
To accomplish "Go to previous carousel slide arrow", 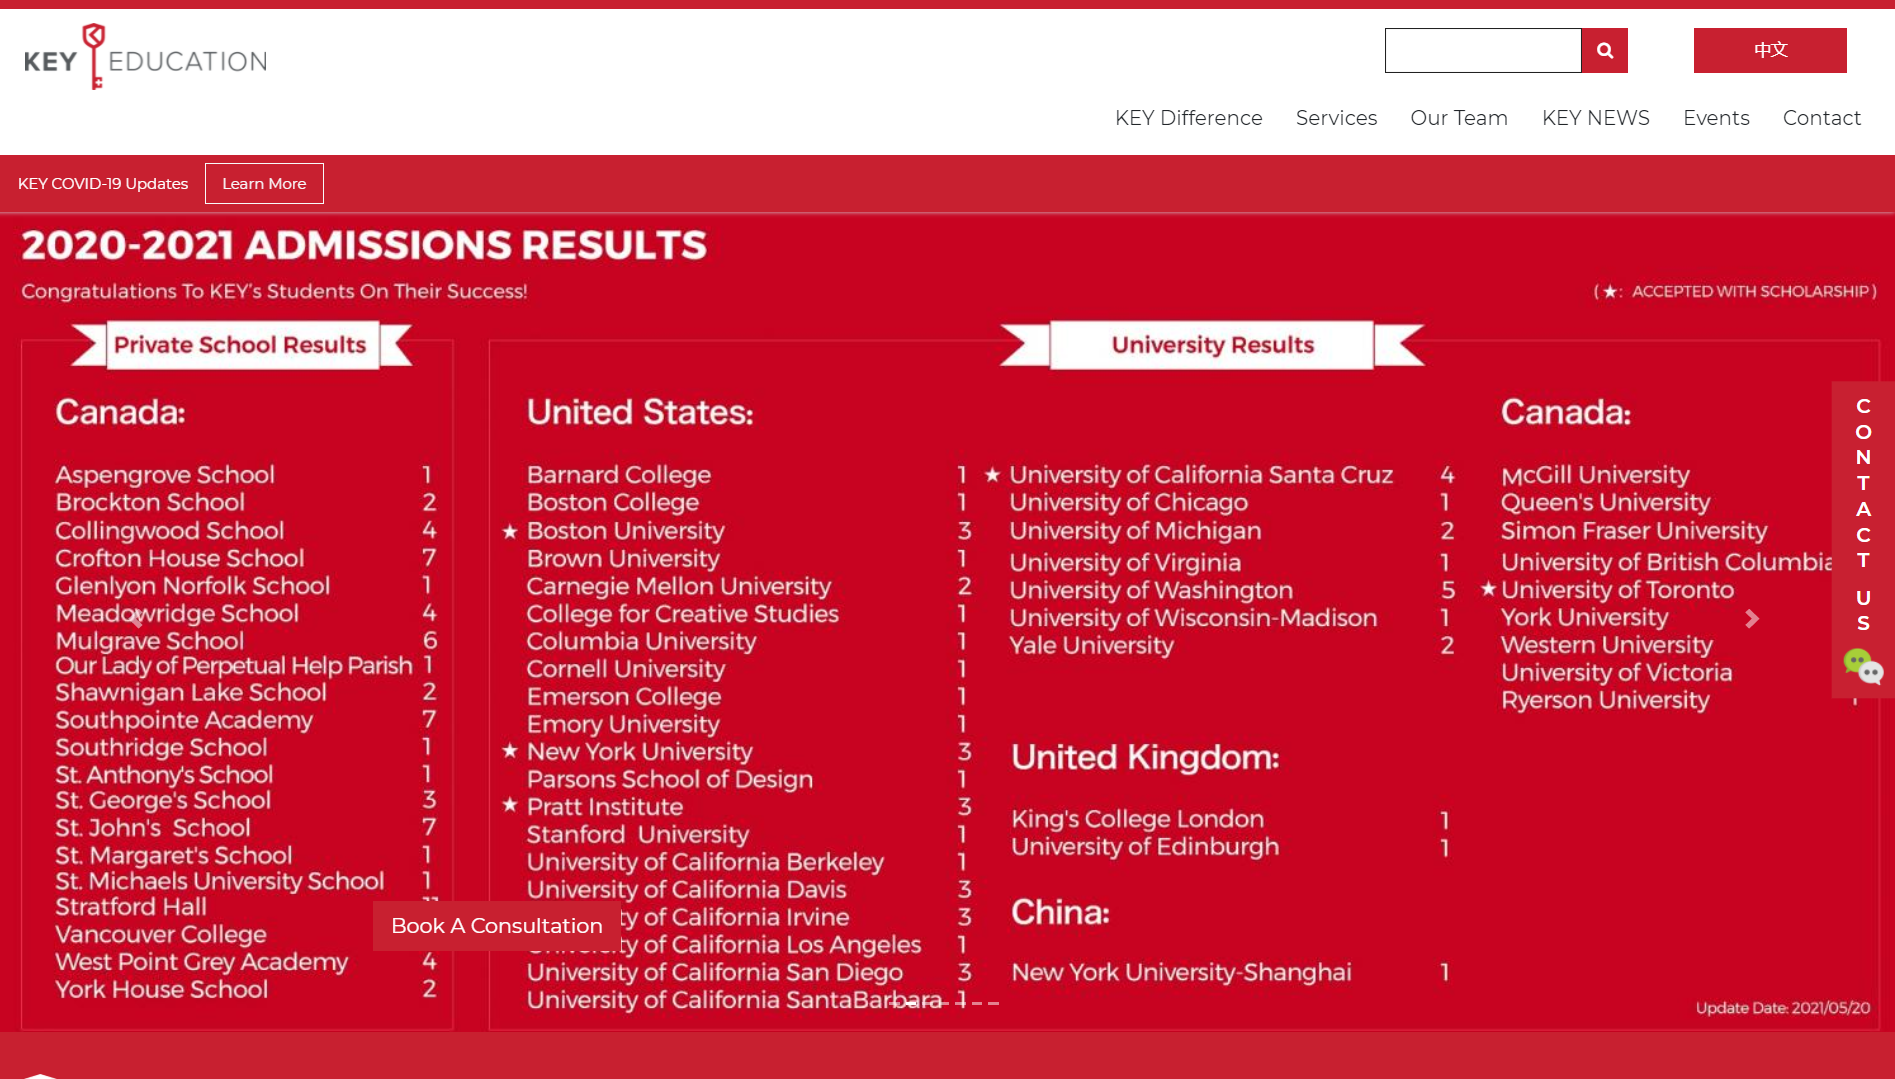I will pos(137,619).
